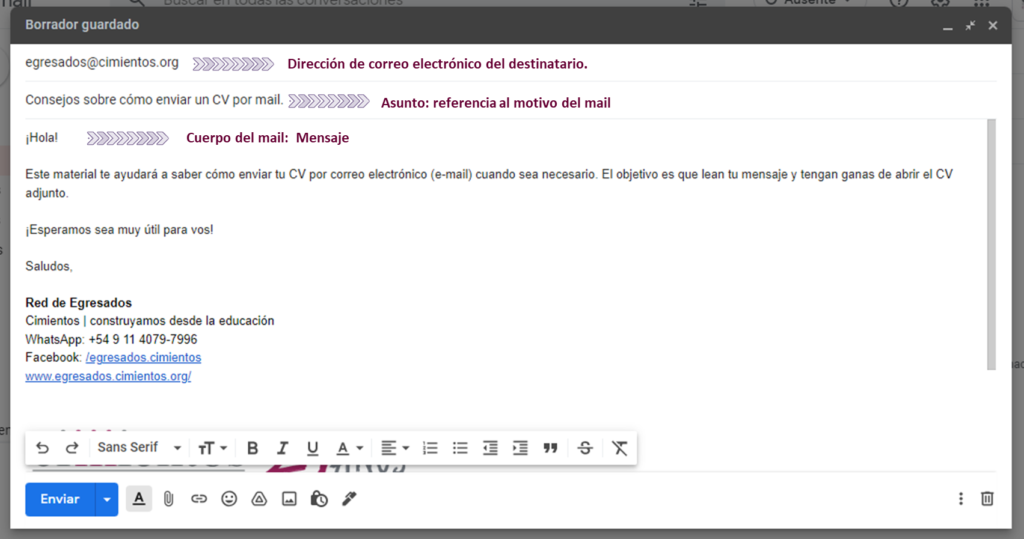Discard the draft with the trash icon
This screenshot has width=1024, height=539.
coord(987,498)
